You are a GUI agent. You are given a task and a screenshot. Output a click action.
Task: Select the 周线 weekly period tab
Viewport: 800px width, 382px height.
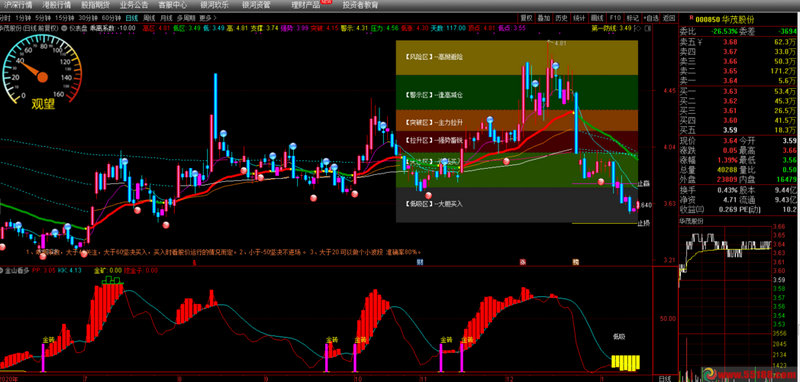coord(149,17)
